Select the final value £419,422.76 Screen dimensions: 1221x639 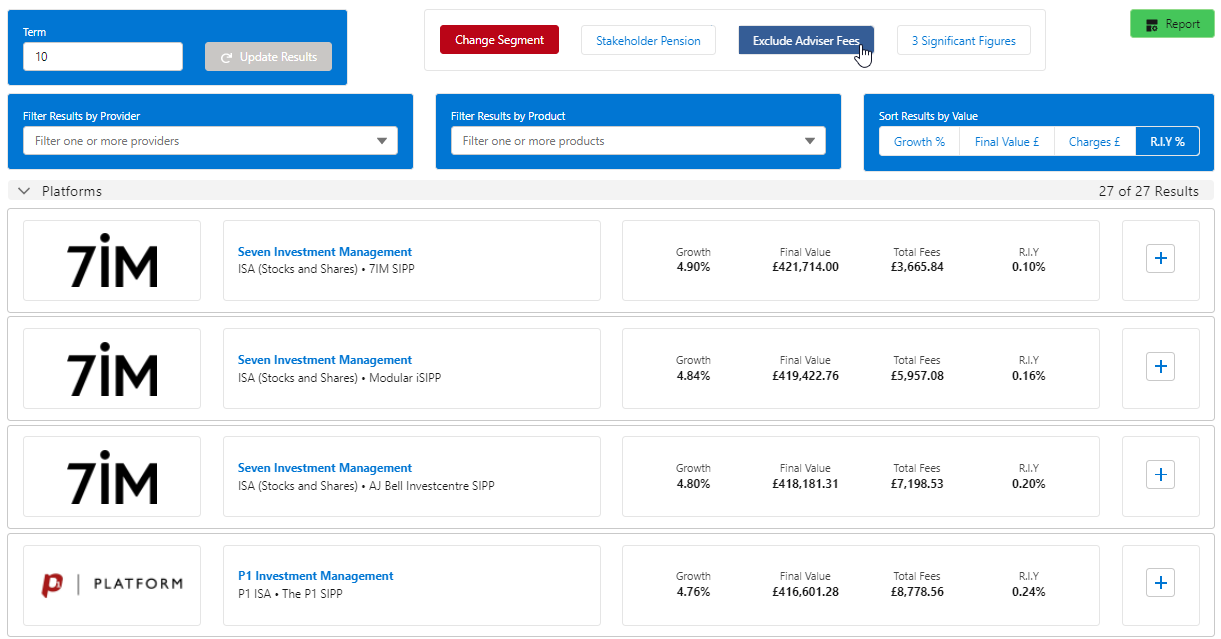[805, 376]
